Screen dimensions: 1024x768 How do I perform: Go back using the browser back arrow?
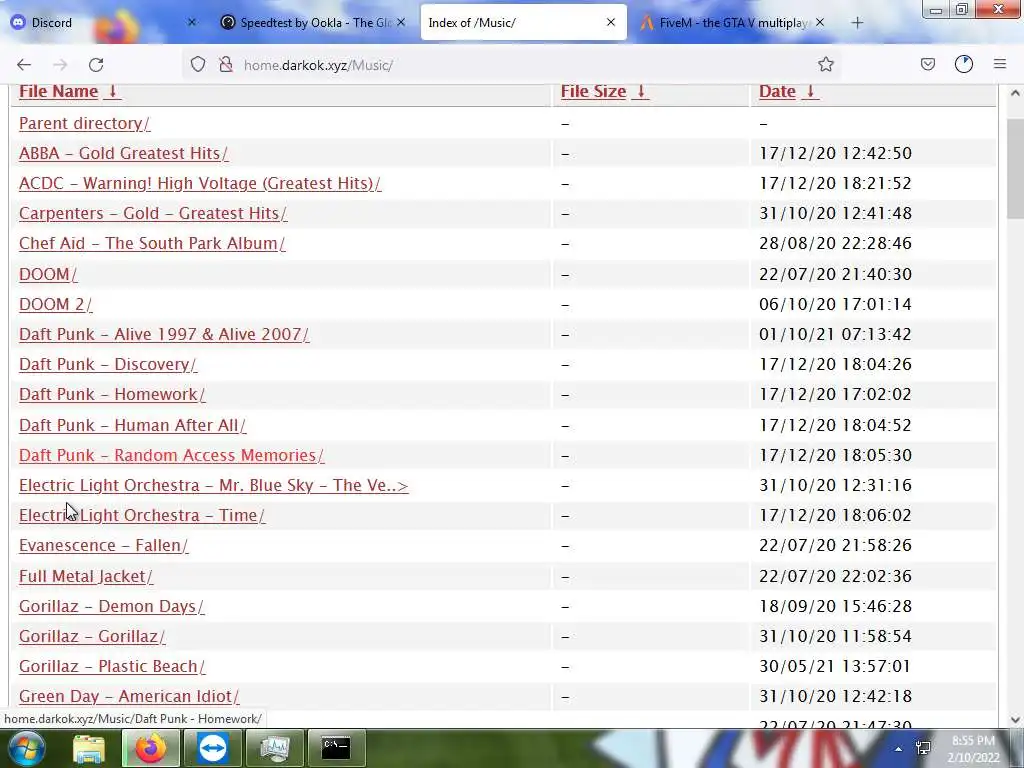pyautogui.click(x=24, y=65)
